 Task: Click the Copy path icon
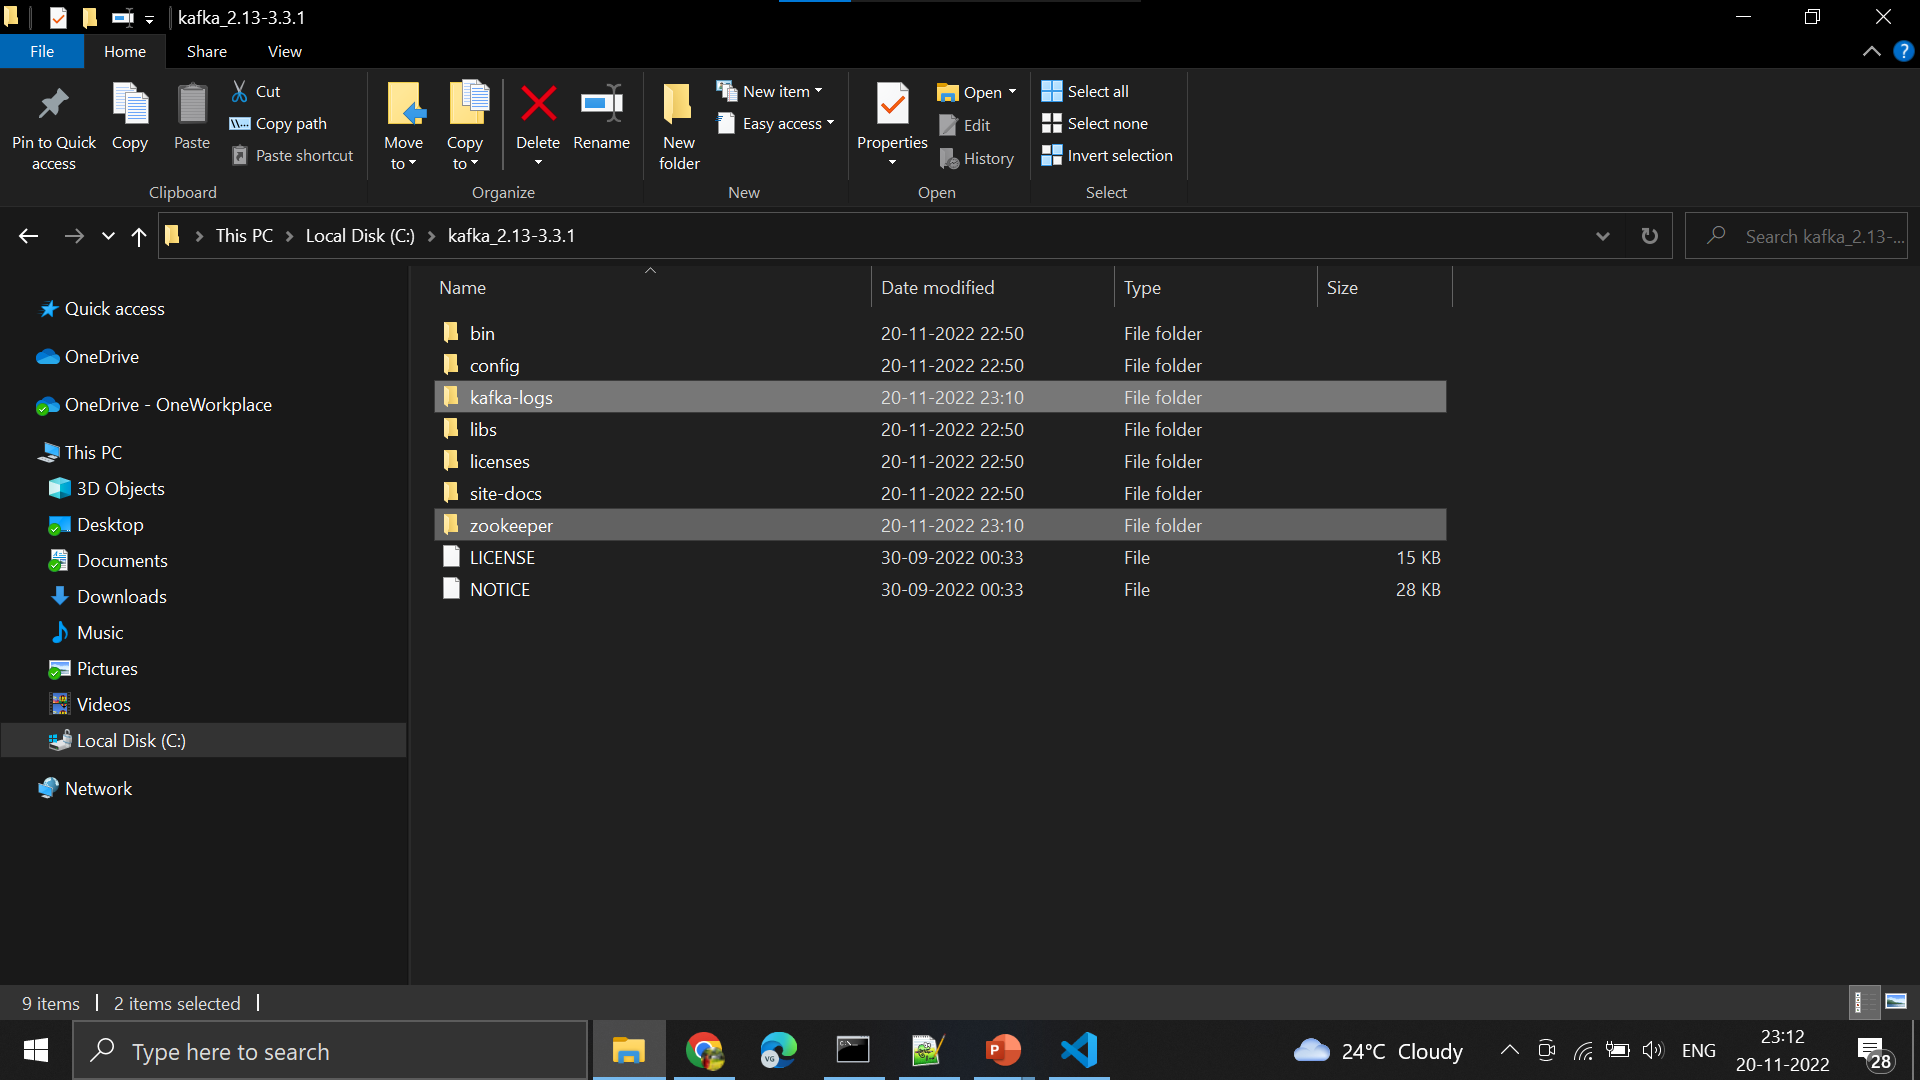240,124
